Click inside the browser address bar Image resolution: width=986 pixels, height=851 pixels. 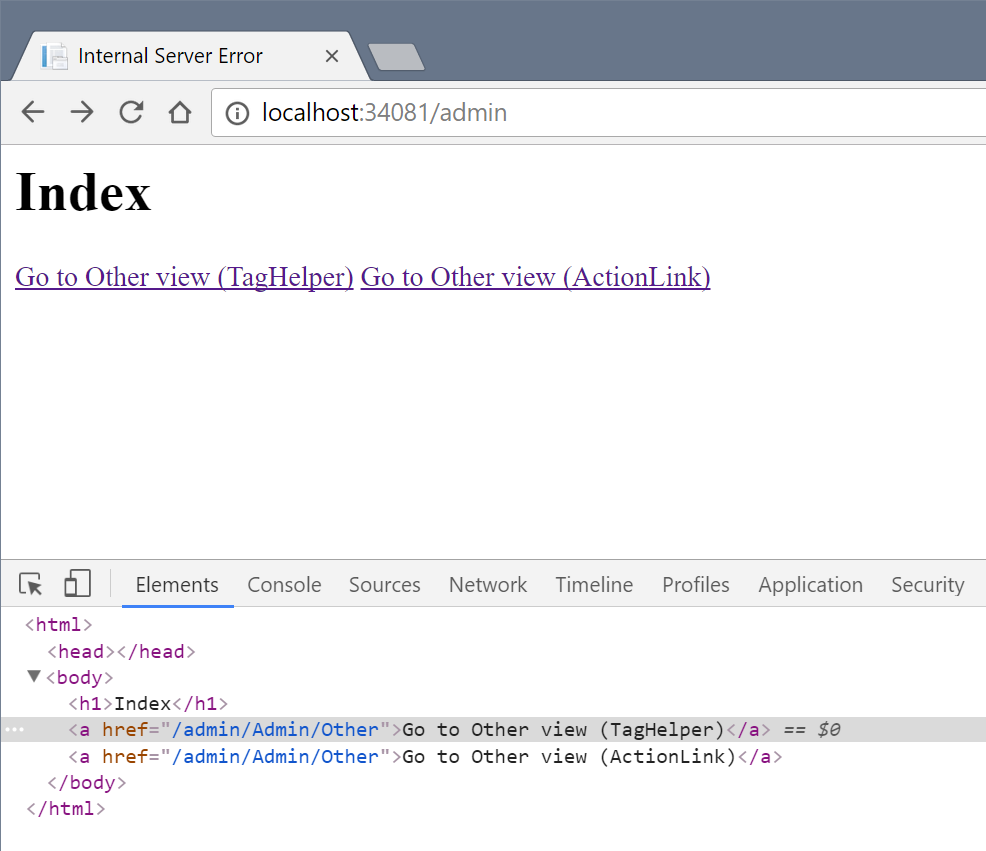[x=500, y=112]
